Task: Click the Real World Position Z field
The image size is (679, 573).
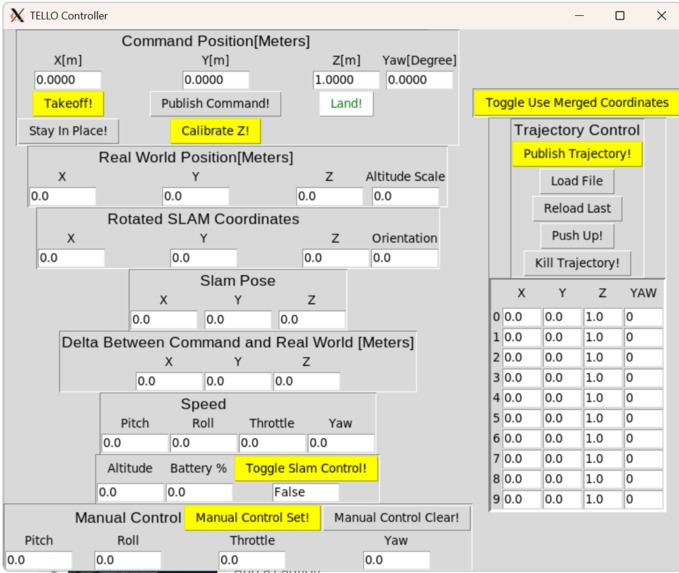Action: (329, 196)
